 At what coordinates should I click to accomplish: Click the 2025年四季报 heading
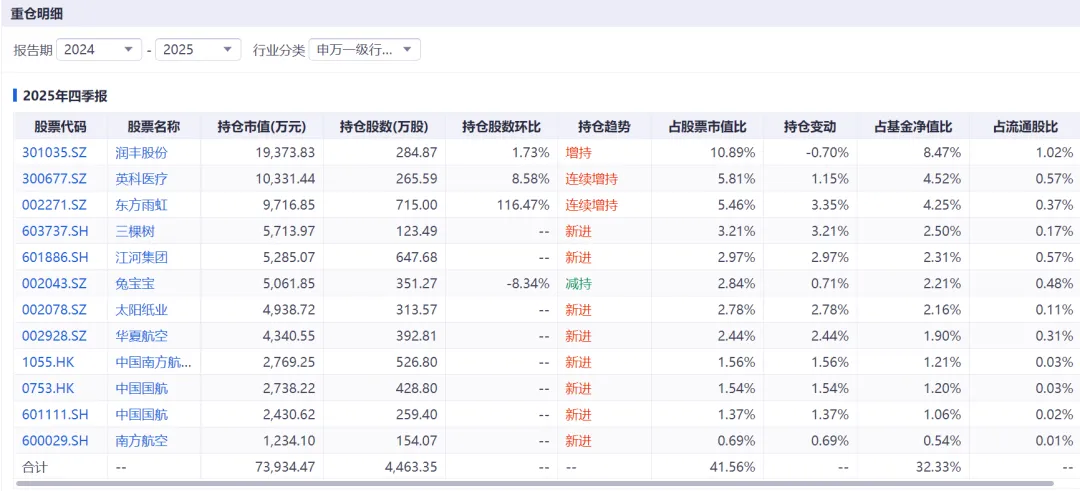65,96
